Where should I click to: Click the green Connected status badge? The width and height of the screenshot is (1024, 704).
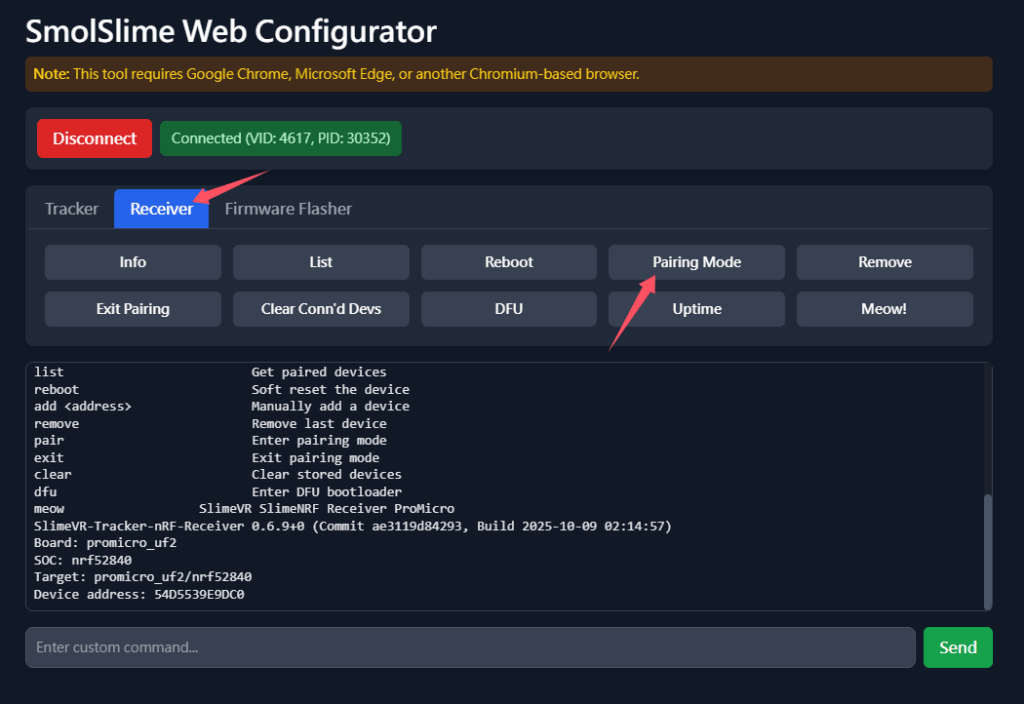pos(280,139)
